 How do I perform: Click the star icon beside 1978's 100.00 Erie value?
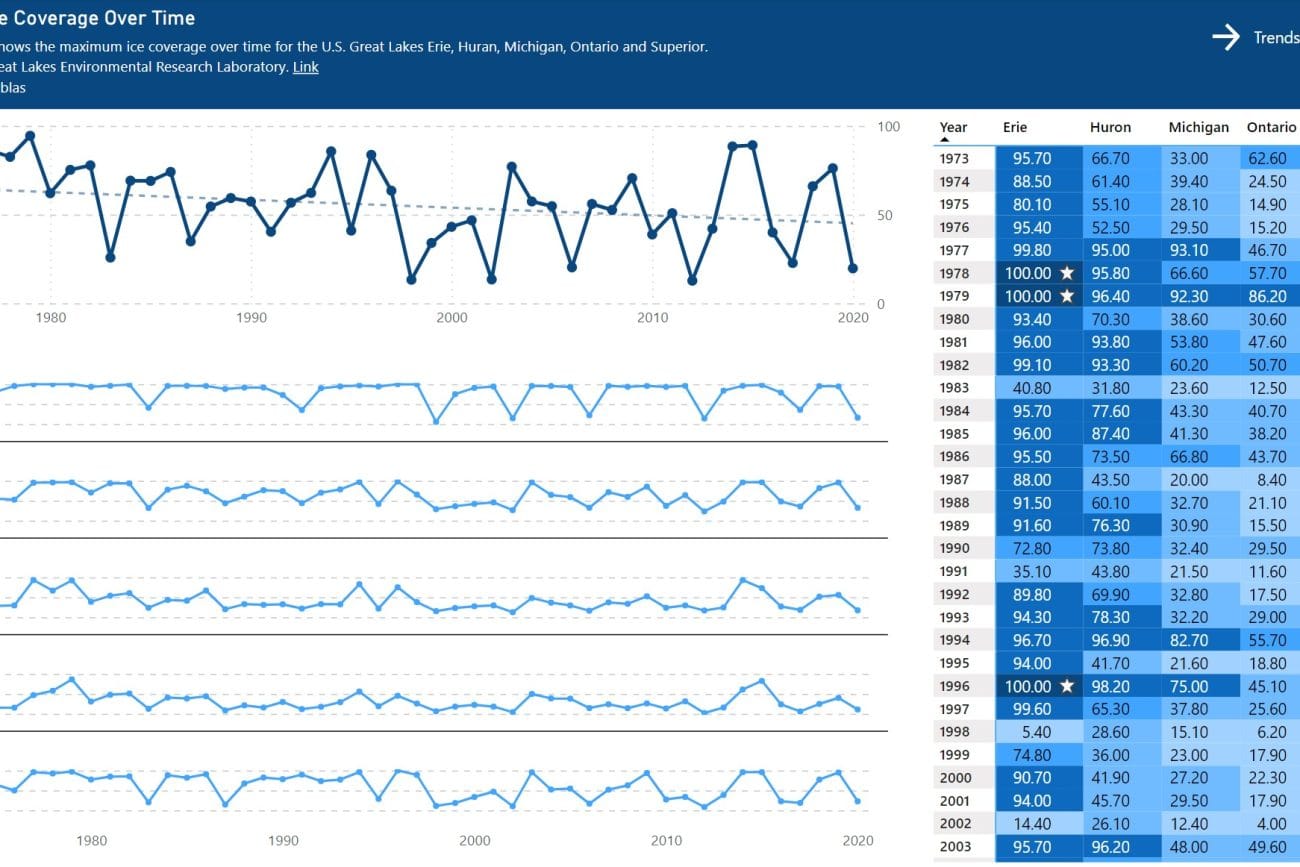pos(1069,273)
